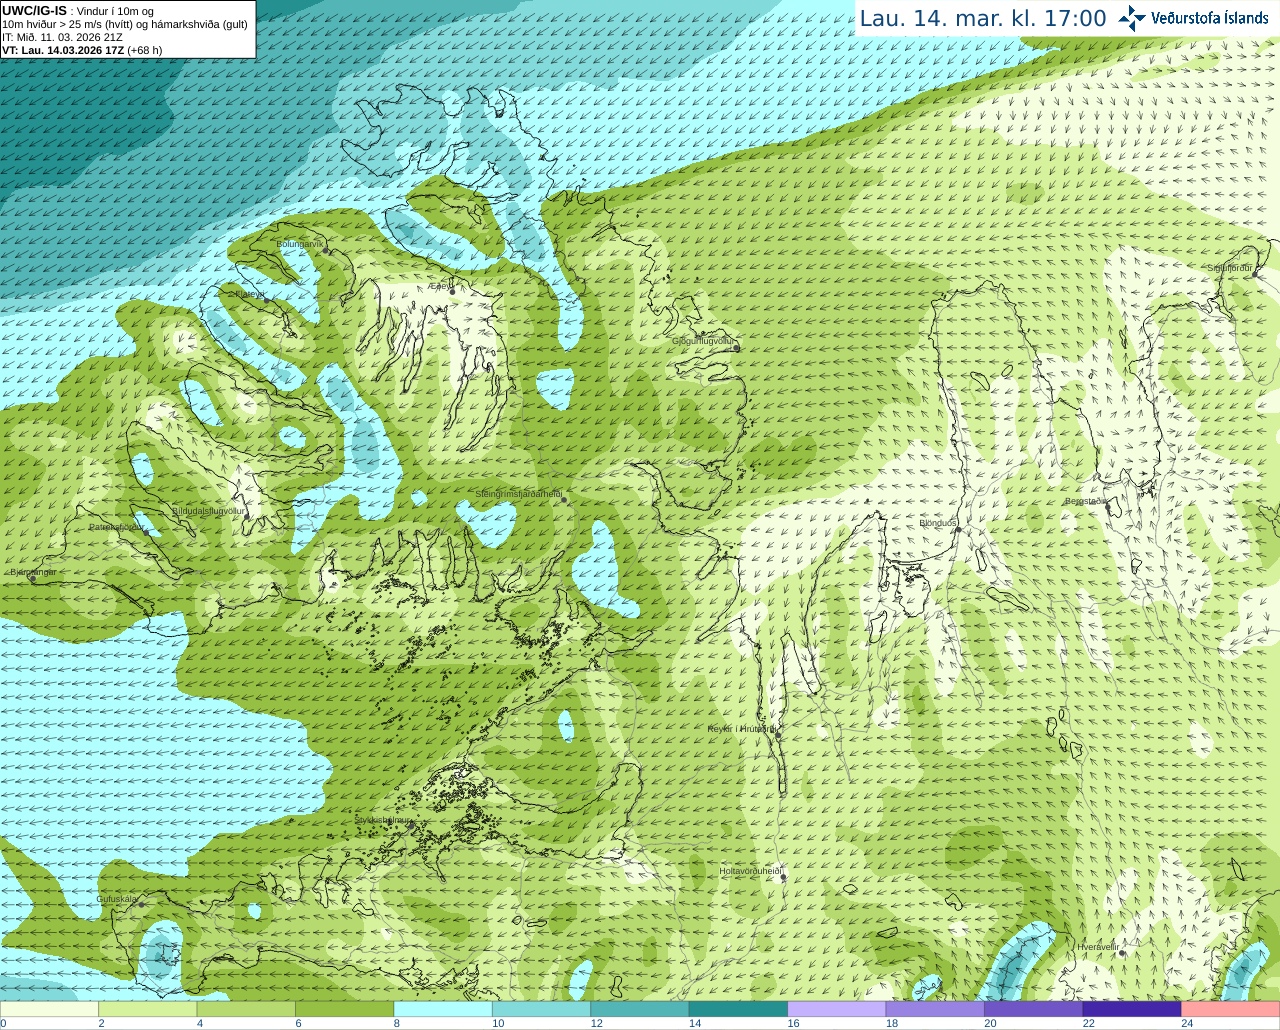Click the Blönduós station marker
1280x1030 pixels.
957,530
